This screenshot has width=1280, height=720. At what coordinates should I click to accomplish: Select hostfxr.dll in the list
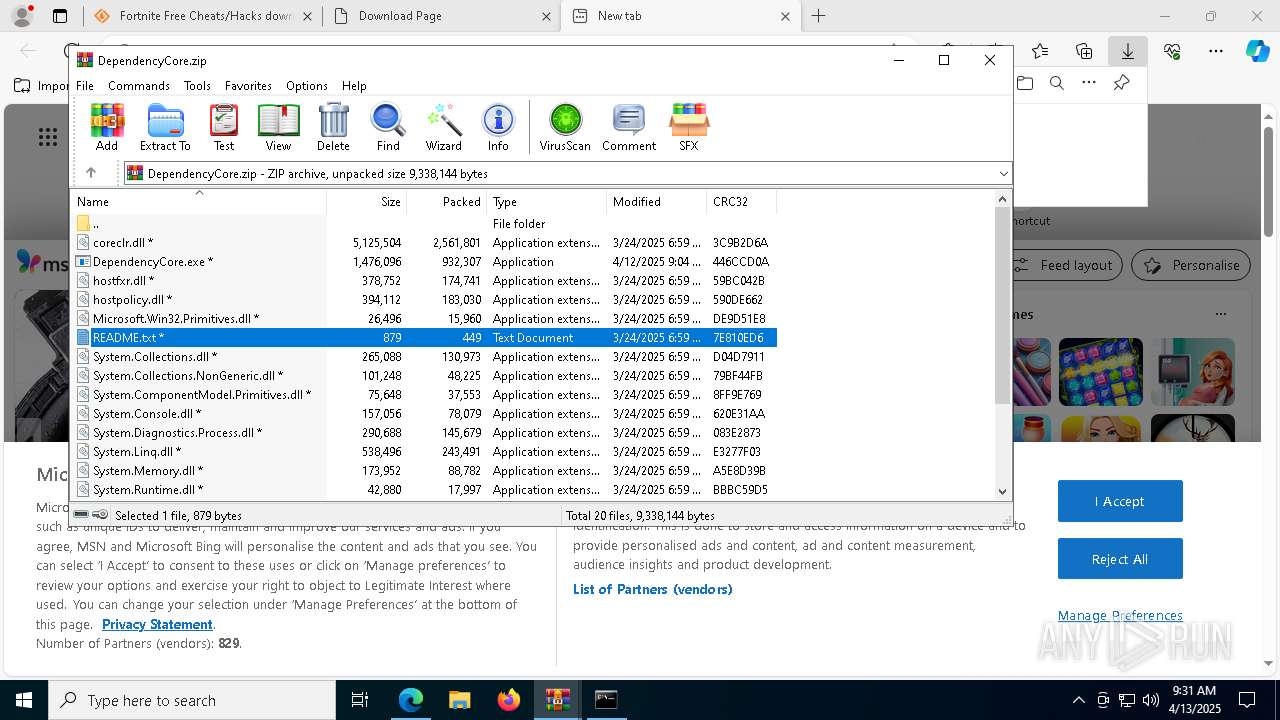[x=425, y=280]
